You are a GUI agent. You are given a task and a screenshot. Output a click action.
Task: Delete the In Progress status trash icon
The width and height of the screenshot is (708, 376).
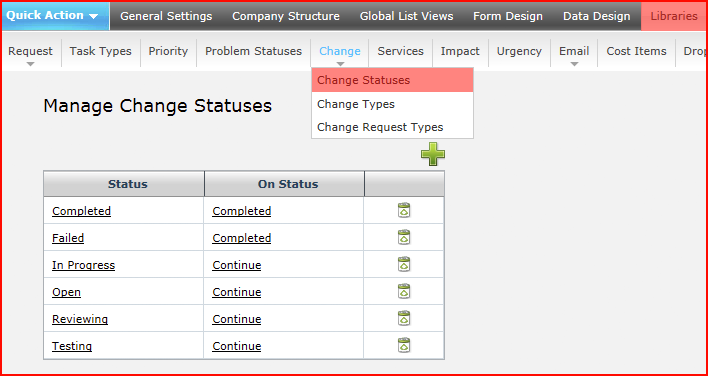[404, 264]
